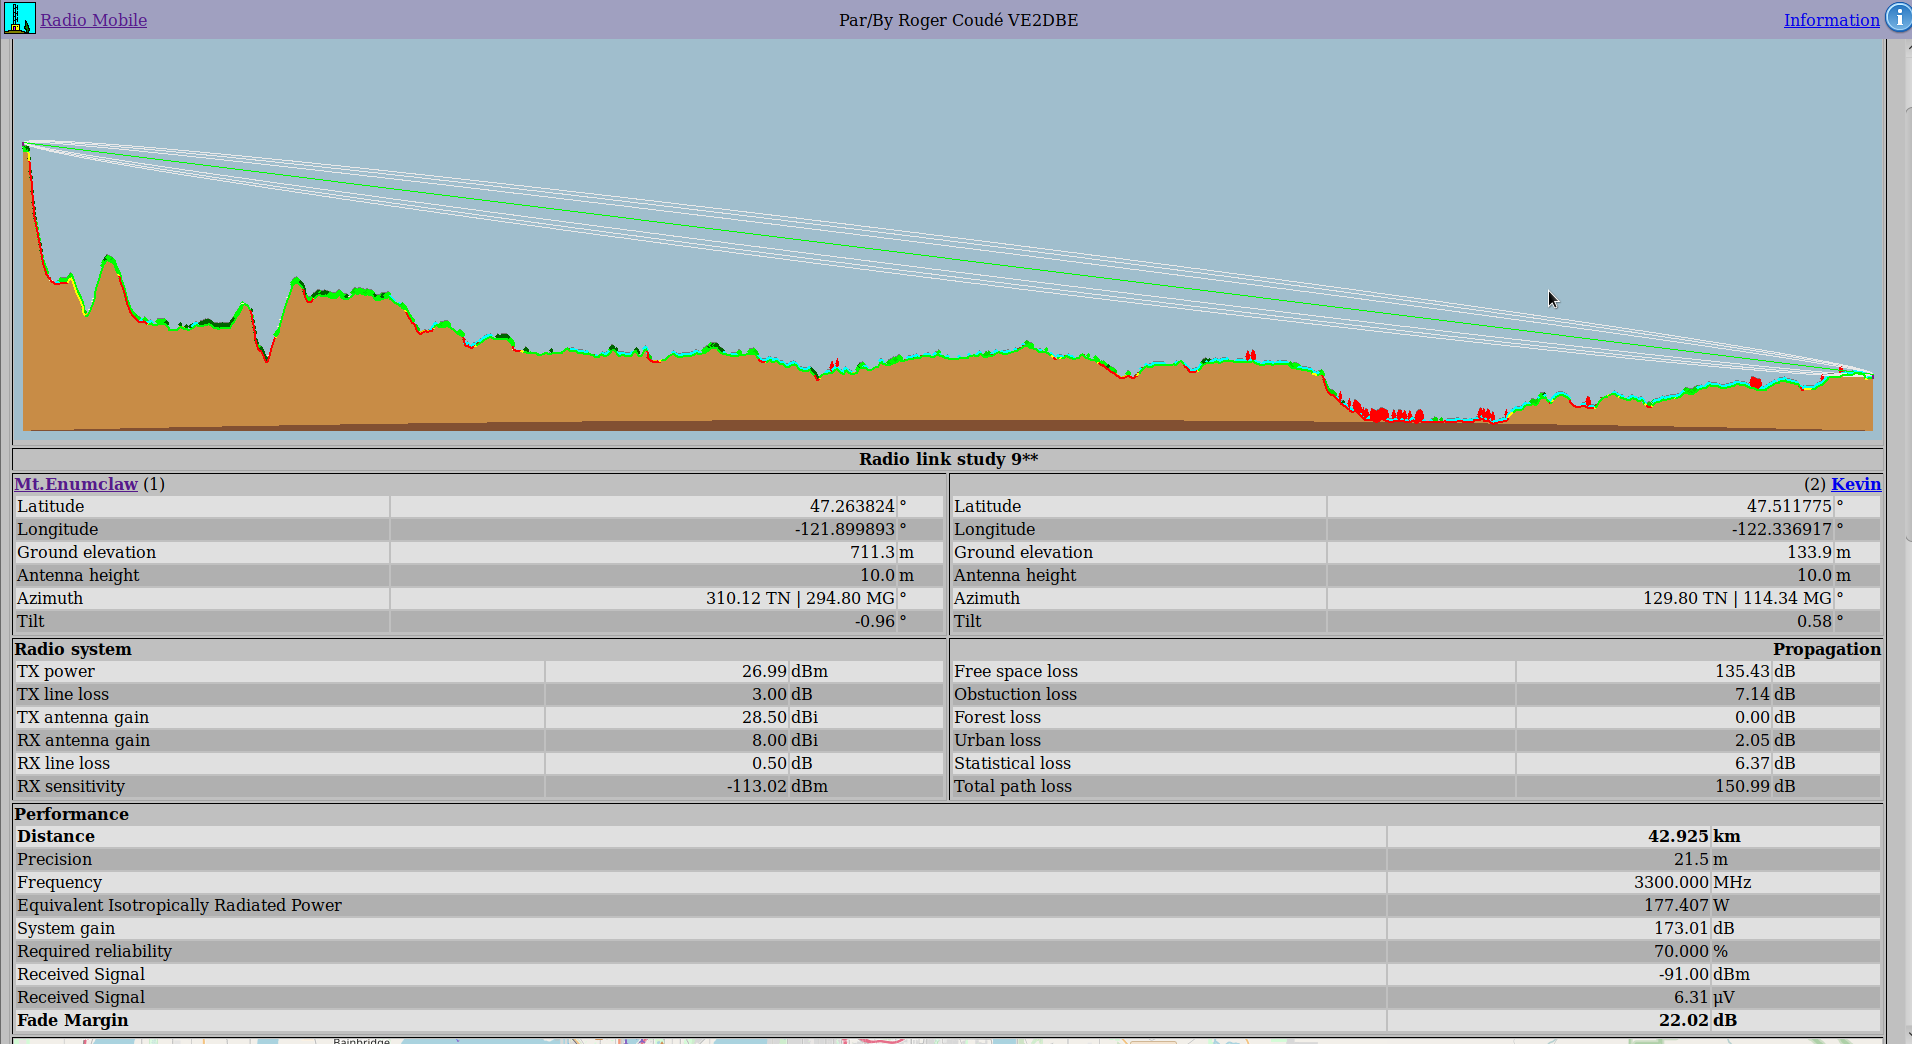Open the Radio Mobile link
This screenshot has width=1912, height=1044.
93,20
